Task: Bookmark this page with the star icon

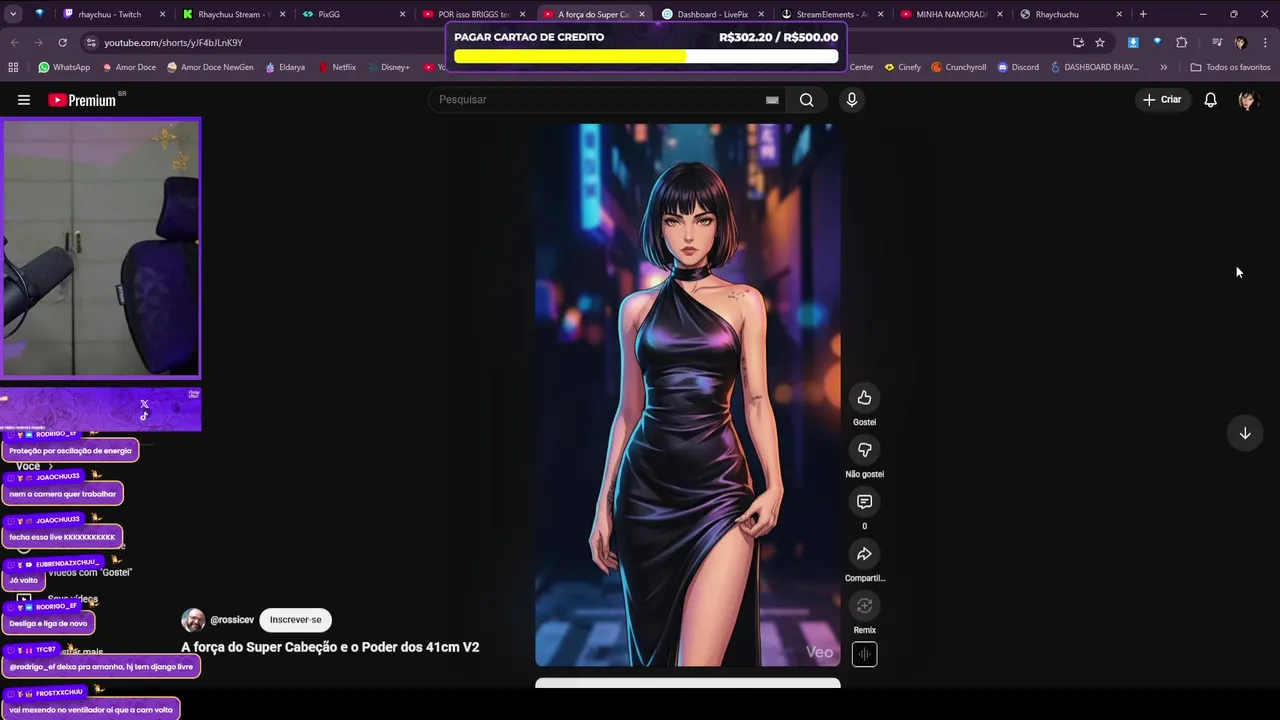Action: click(1100, 43)
